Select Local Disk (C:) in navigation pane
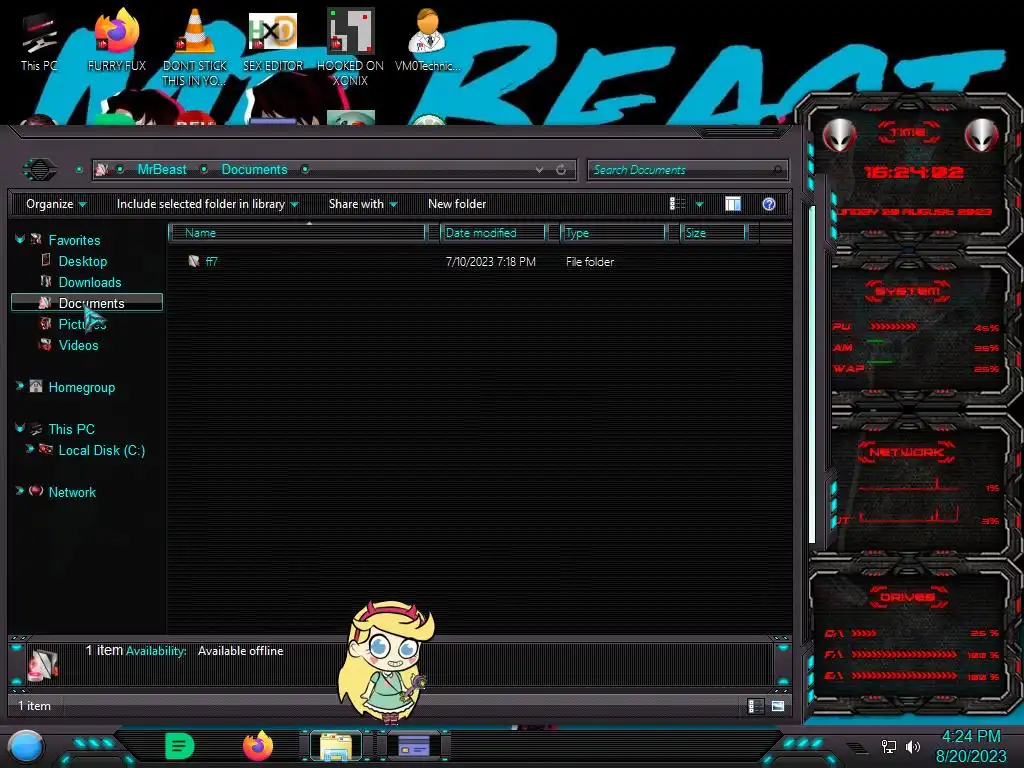The height and width of the screenshot is (768, 1024). (101, 450)
